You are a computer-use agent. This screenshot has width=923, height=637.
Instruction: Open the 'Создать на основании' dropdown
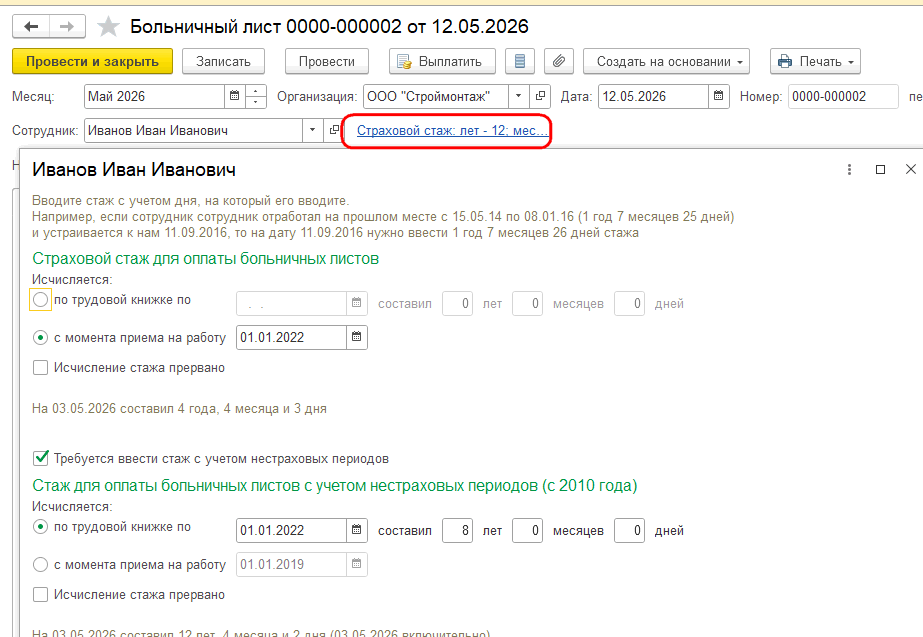coord(666,61)
